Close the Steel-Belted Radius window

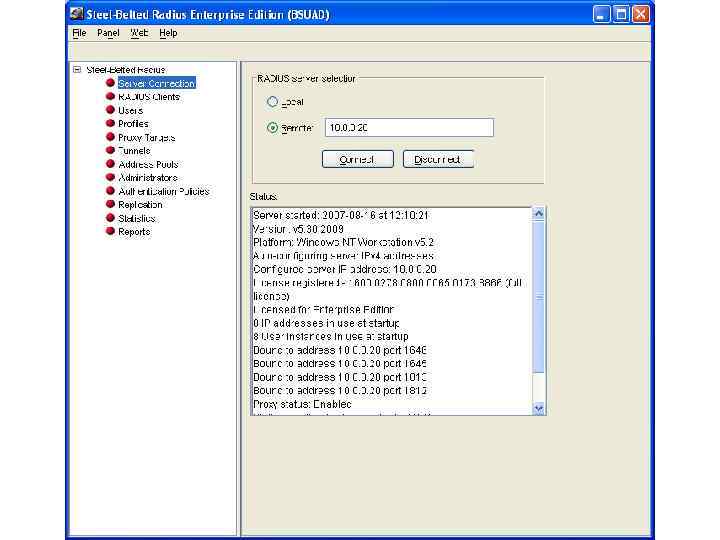click(641, 14)
